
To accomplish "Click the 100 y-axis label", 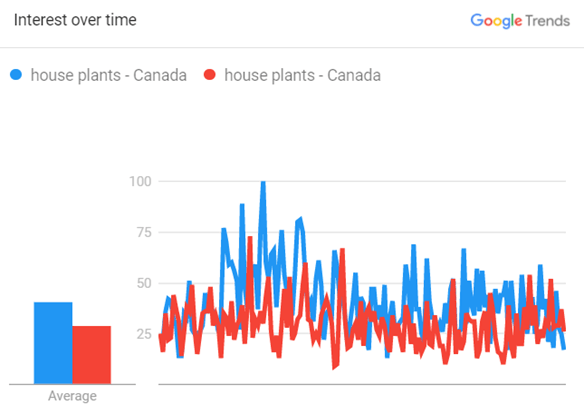I will point(140,181).
